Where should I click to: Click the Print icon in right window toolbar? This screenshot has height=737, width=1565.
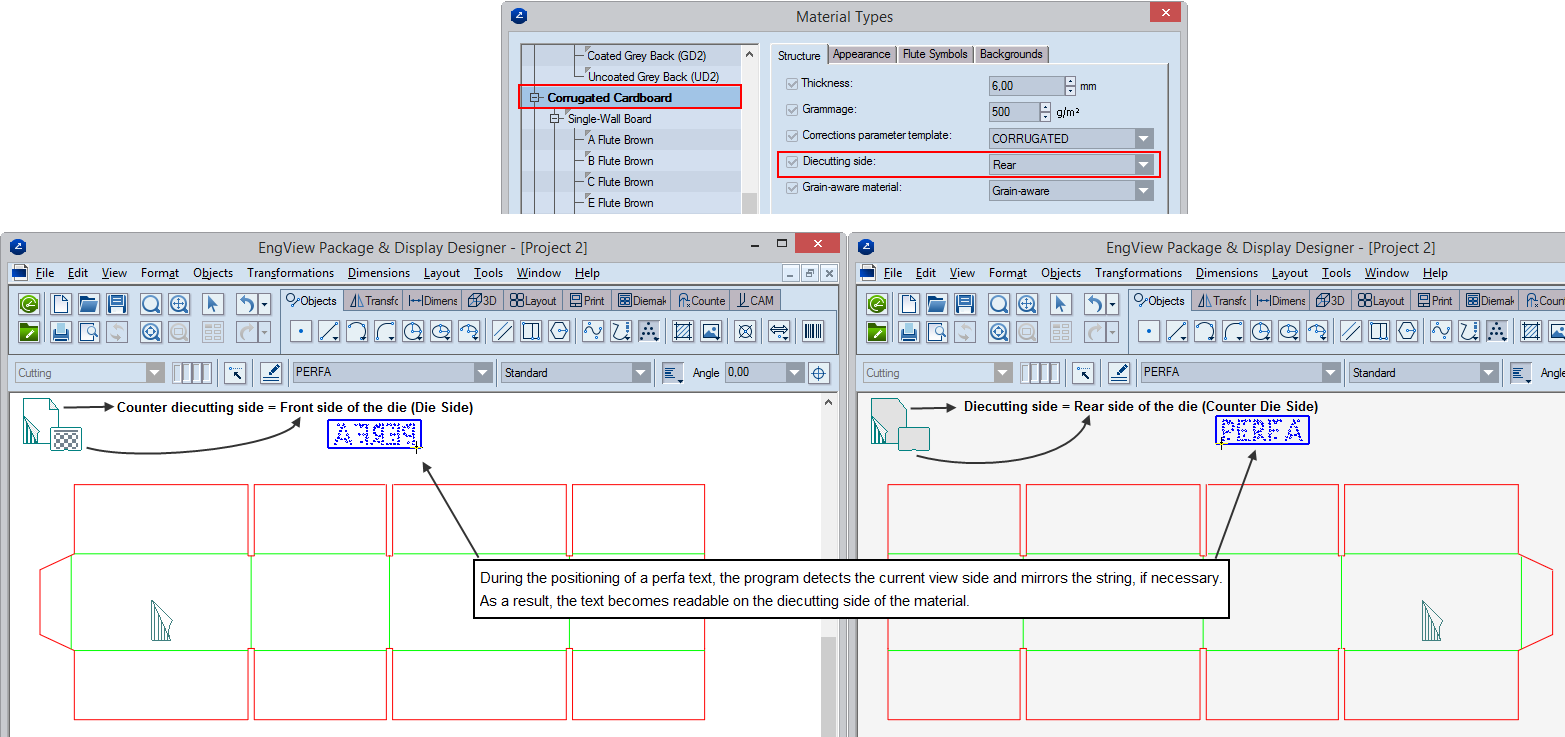[x=909, y=332]
